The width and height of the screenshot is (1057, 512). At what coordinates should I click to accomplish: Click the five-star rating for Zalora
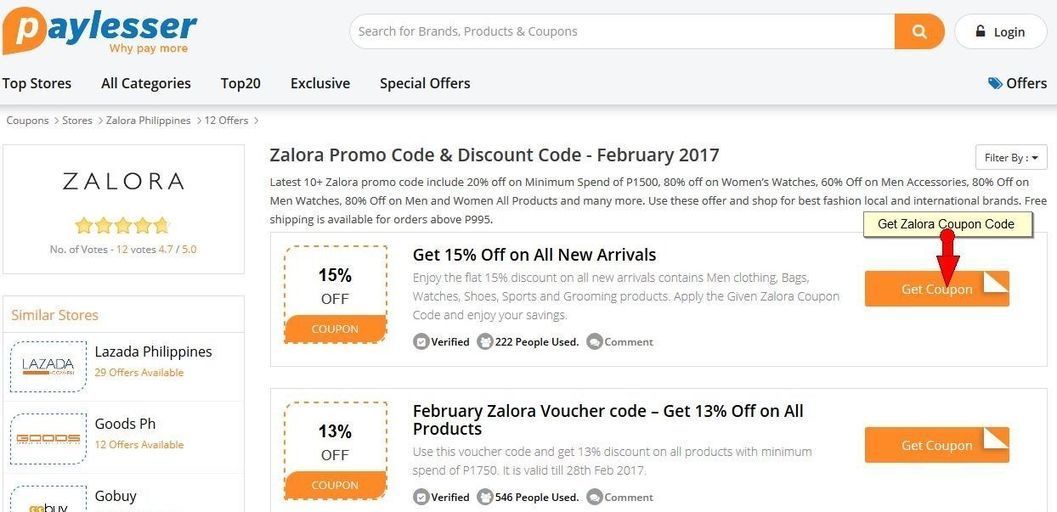pyautogui.click(x=123, y=226)
